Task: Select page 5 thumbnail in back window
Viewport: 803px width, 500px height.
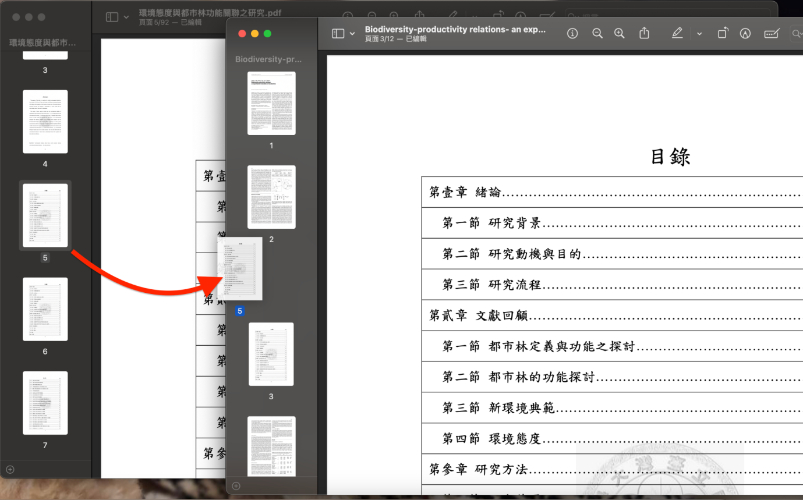Action: (45, 215)
